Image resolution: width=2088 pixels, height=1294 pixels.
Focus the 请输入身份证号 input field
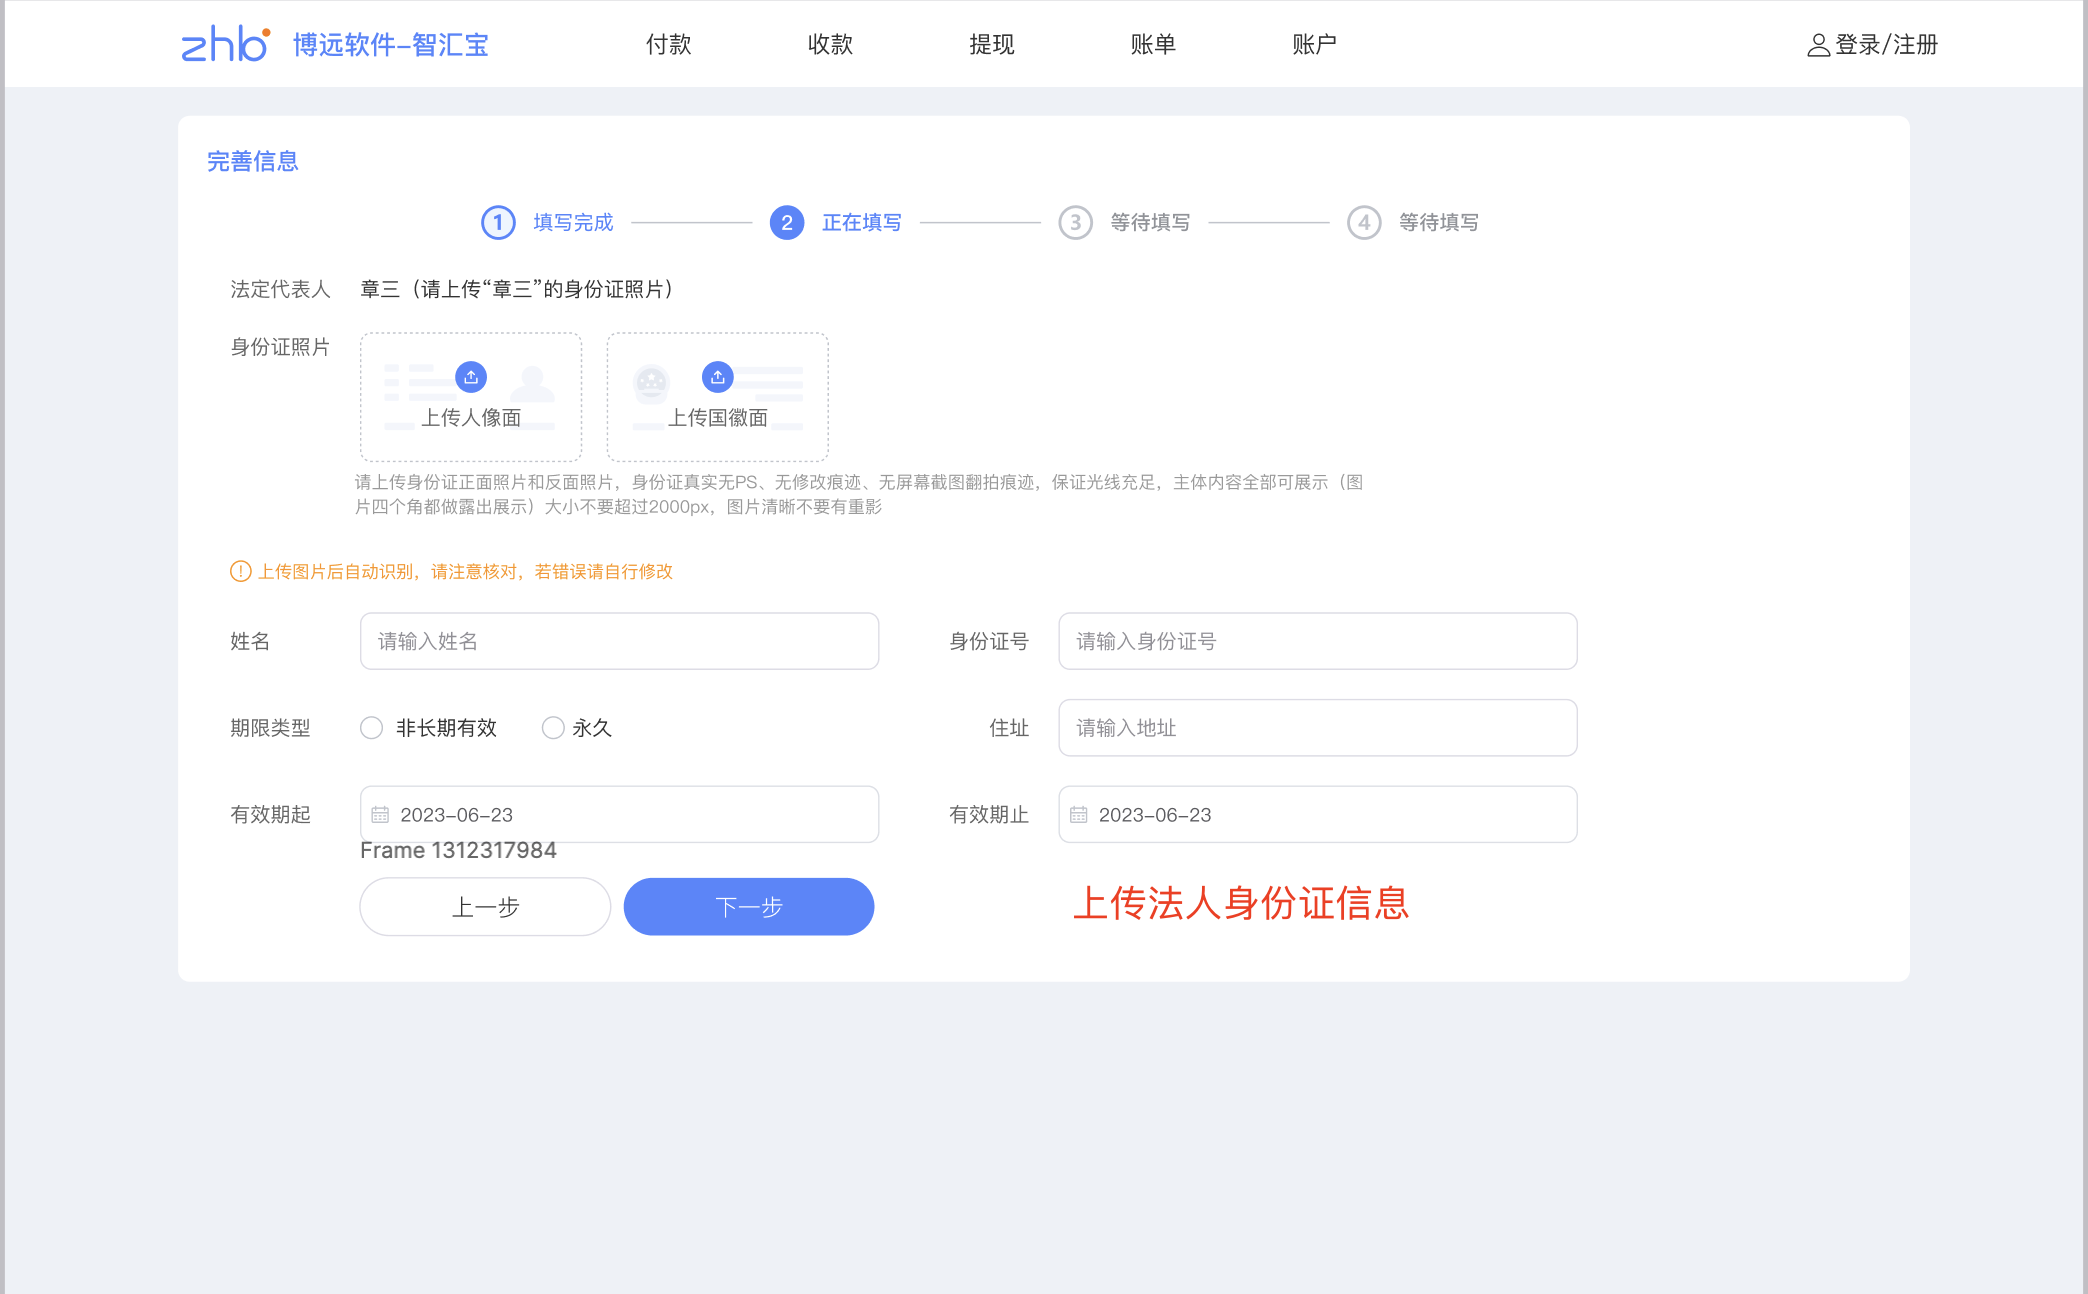pos(1318,641)
